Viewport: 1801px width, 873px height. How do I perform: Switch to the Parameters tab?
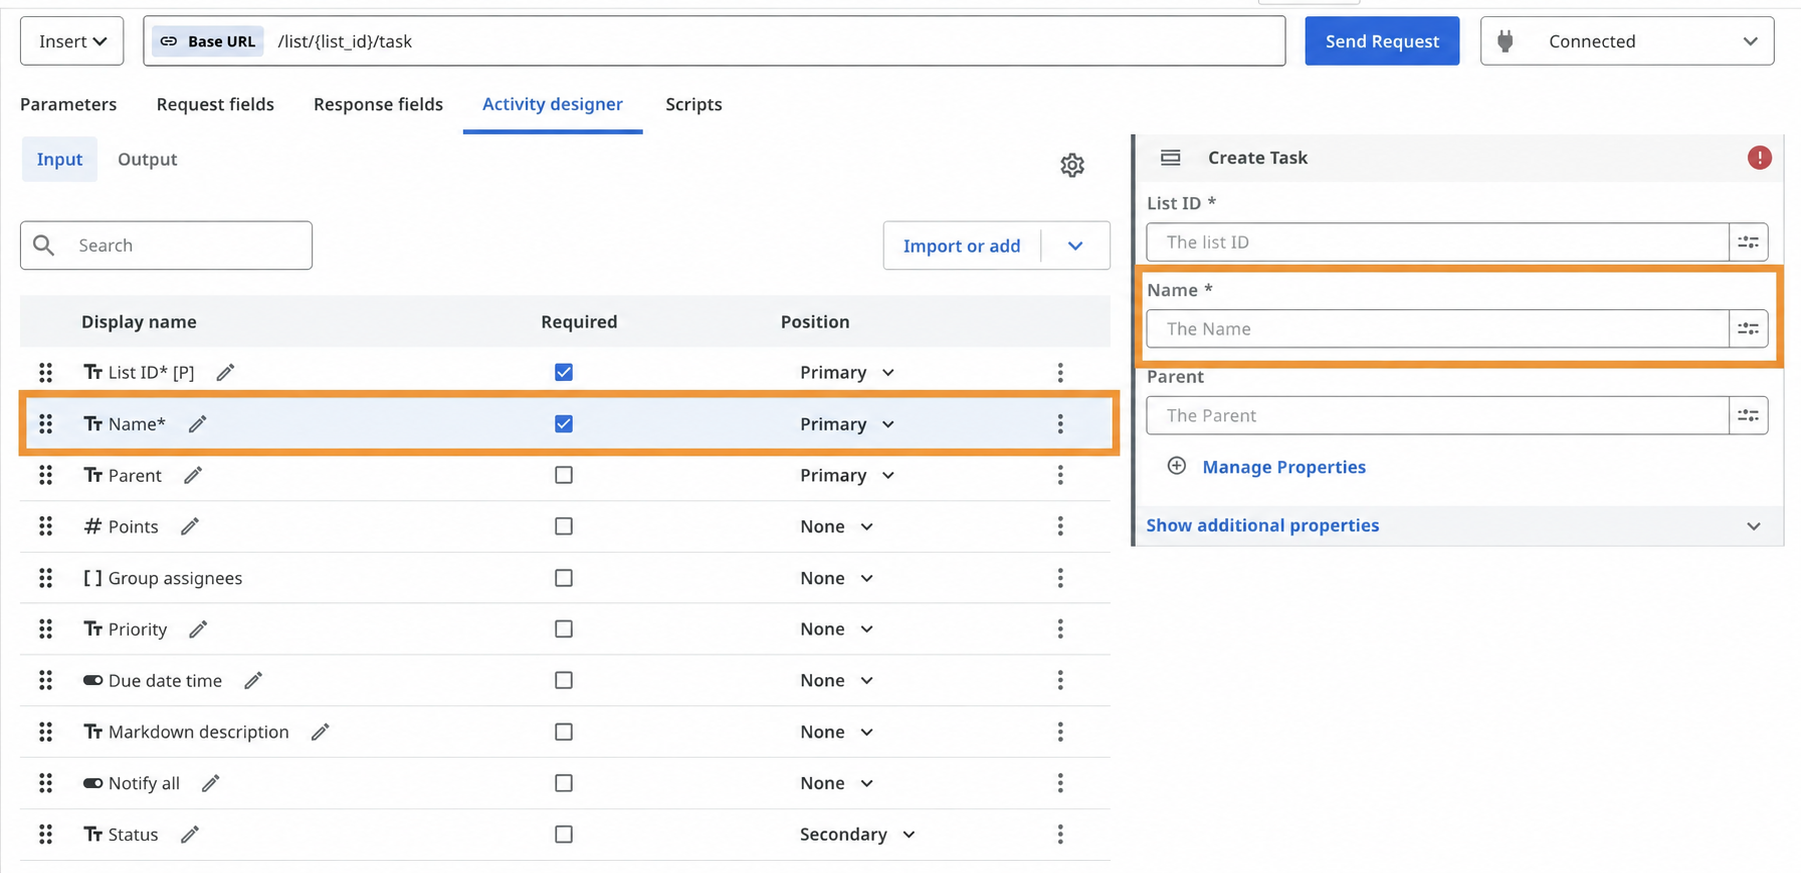tap(68, 104)
